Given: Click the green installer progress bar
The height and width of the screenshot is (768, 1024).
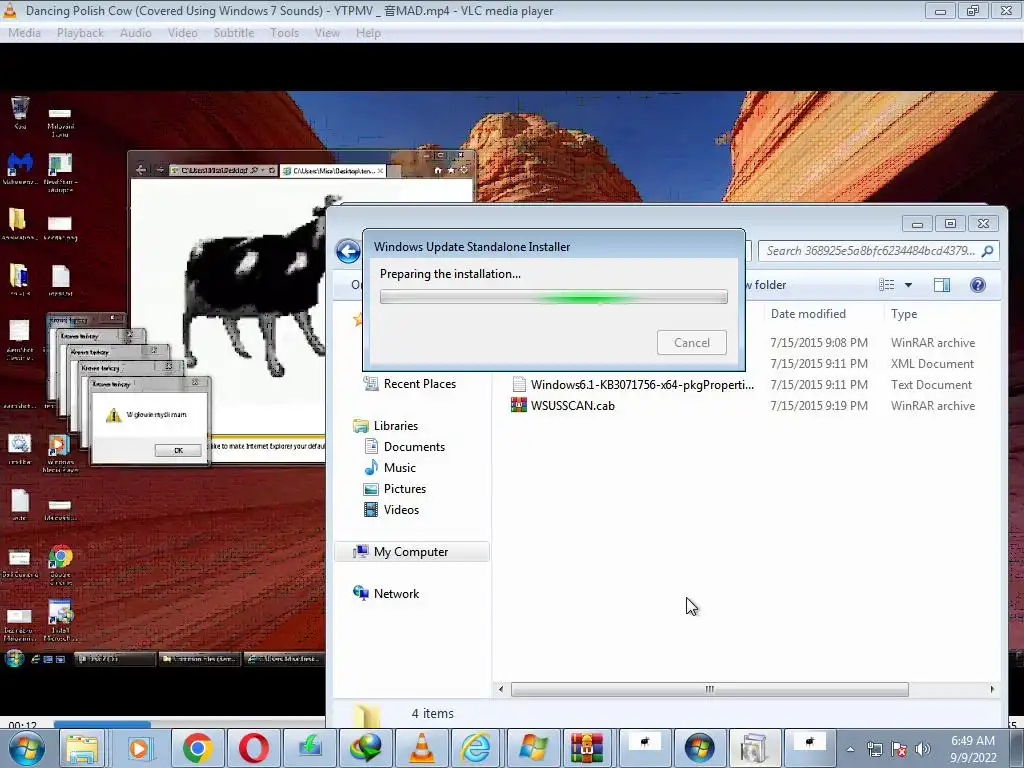Looking at the screenshot, I should 554,298.
